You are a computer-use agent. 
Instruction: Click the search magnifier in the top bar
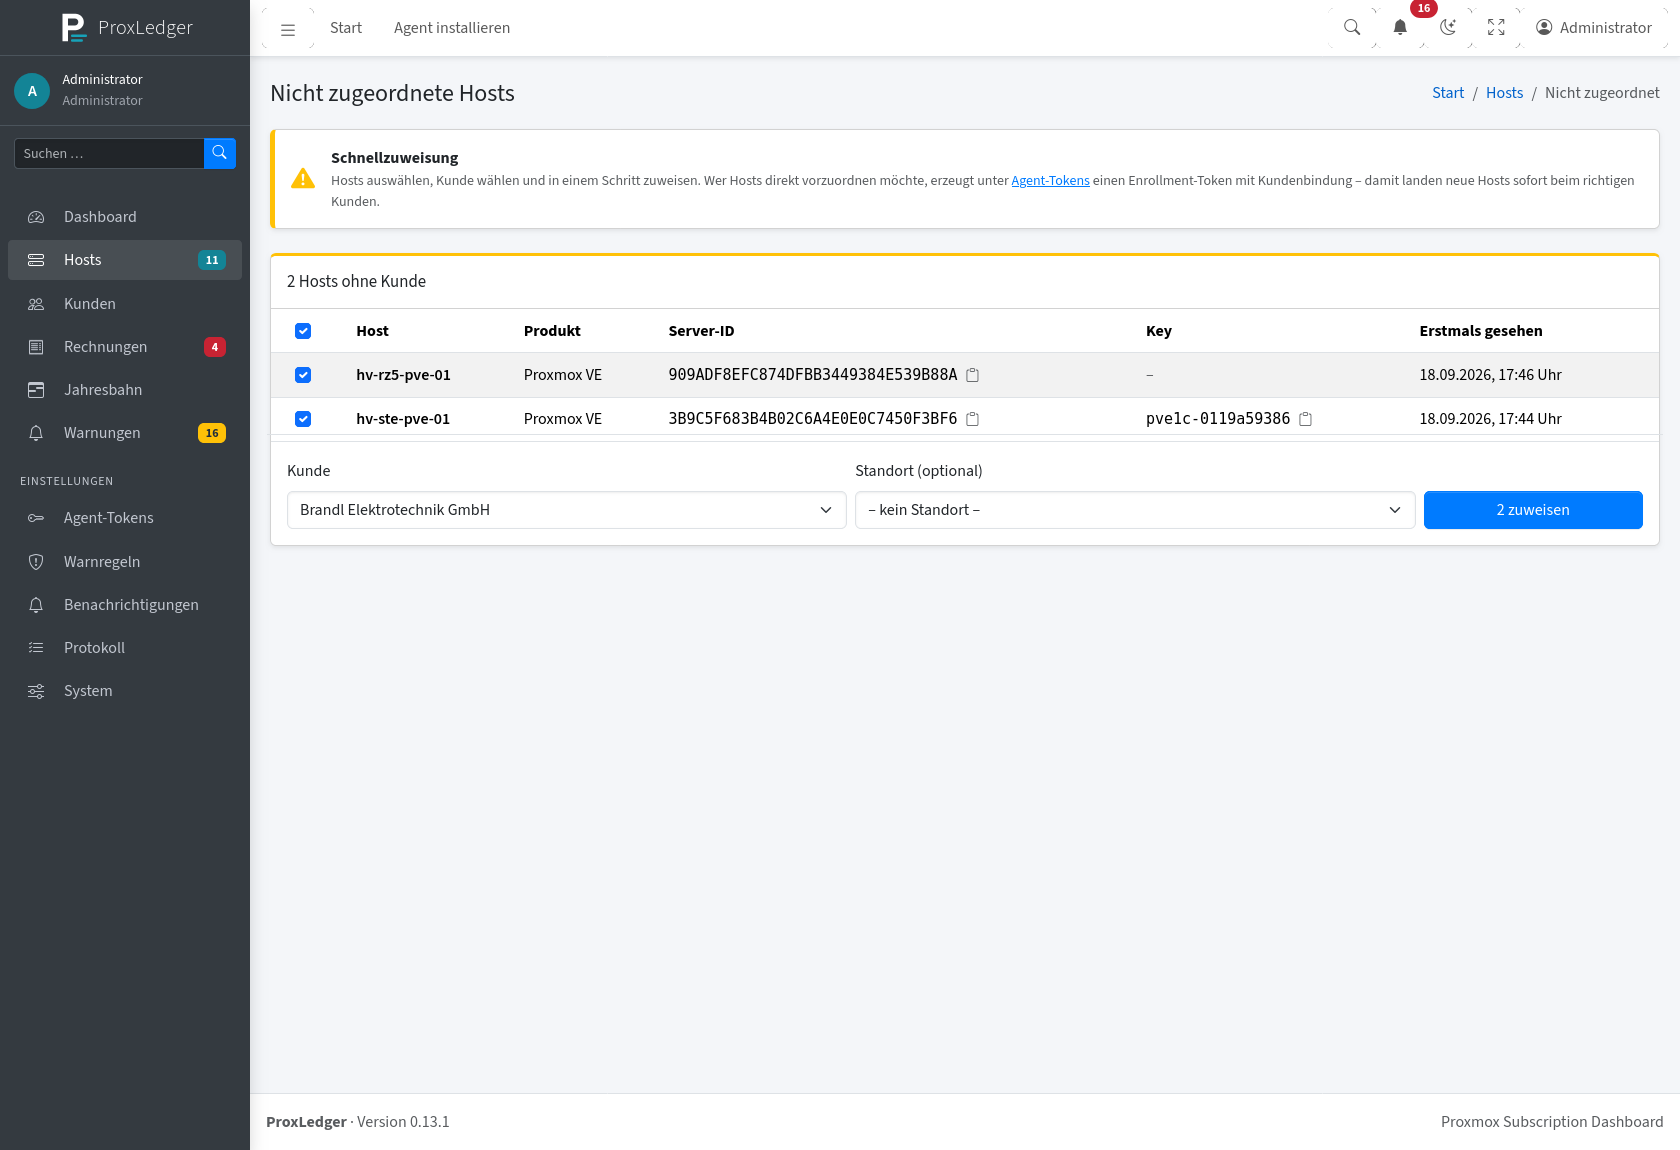1352,28
